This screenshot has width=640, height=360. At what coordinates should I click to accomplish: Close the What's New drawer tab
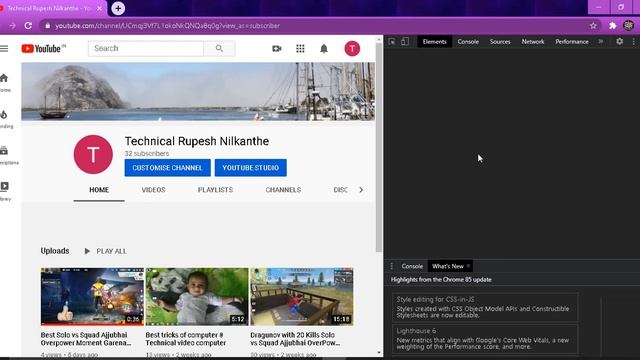(x=468, y=266)
